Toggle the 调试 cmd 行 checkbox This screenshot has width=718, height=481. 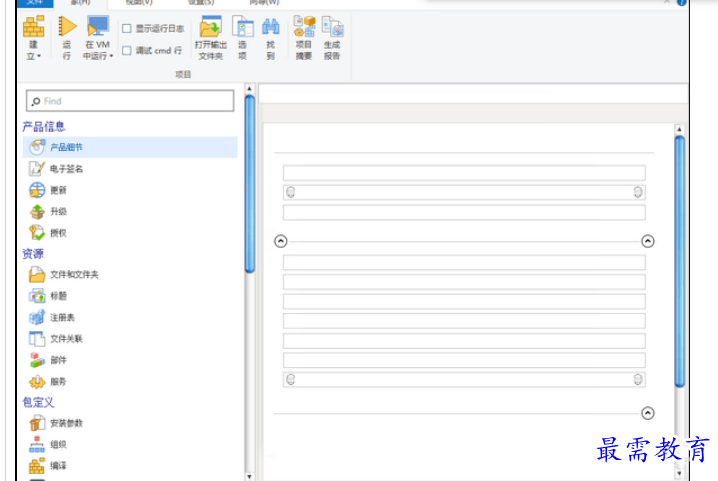point(127,50)
